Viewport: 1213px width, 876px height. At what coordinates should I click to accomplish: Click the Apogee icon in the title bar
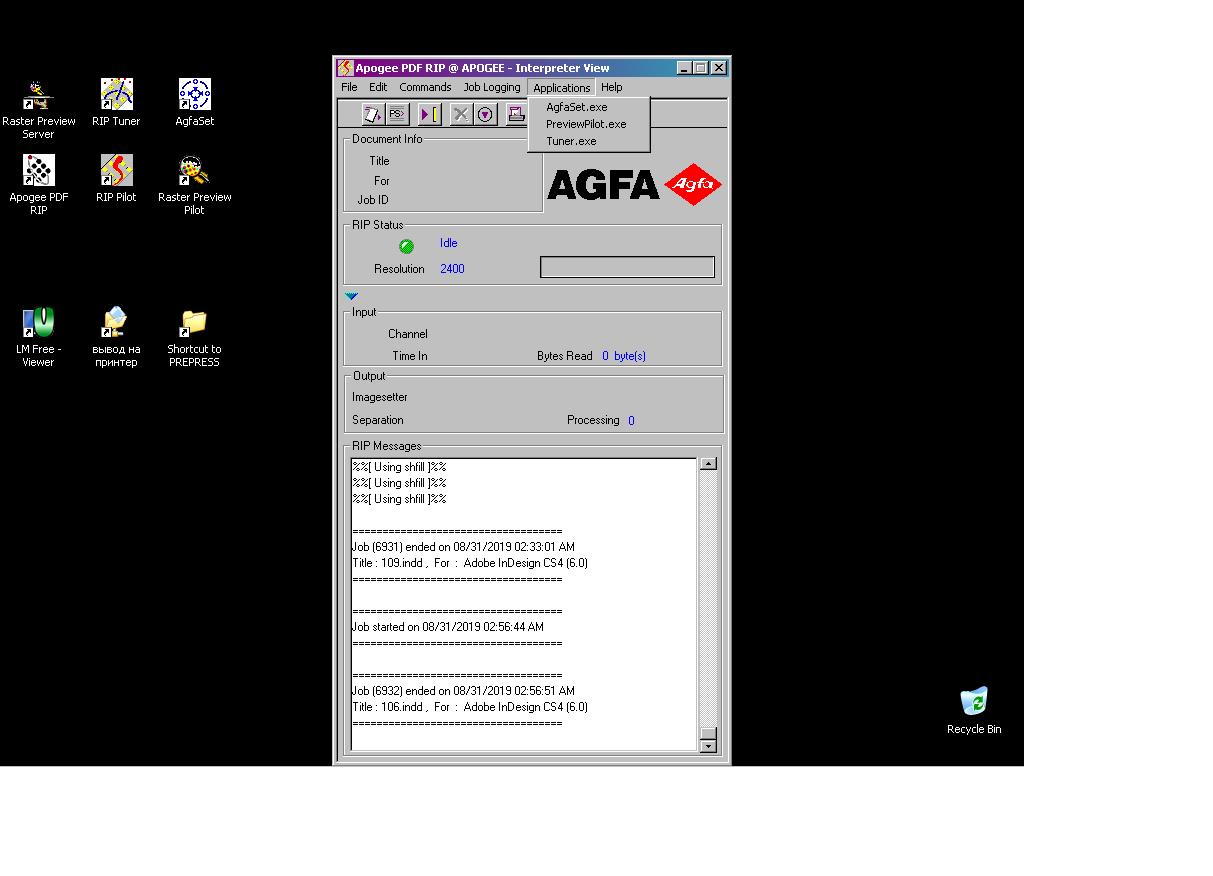coord(345,68)
